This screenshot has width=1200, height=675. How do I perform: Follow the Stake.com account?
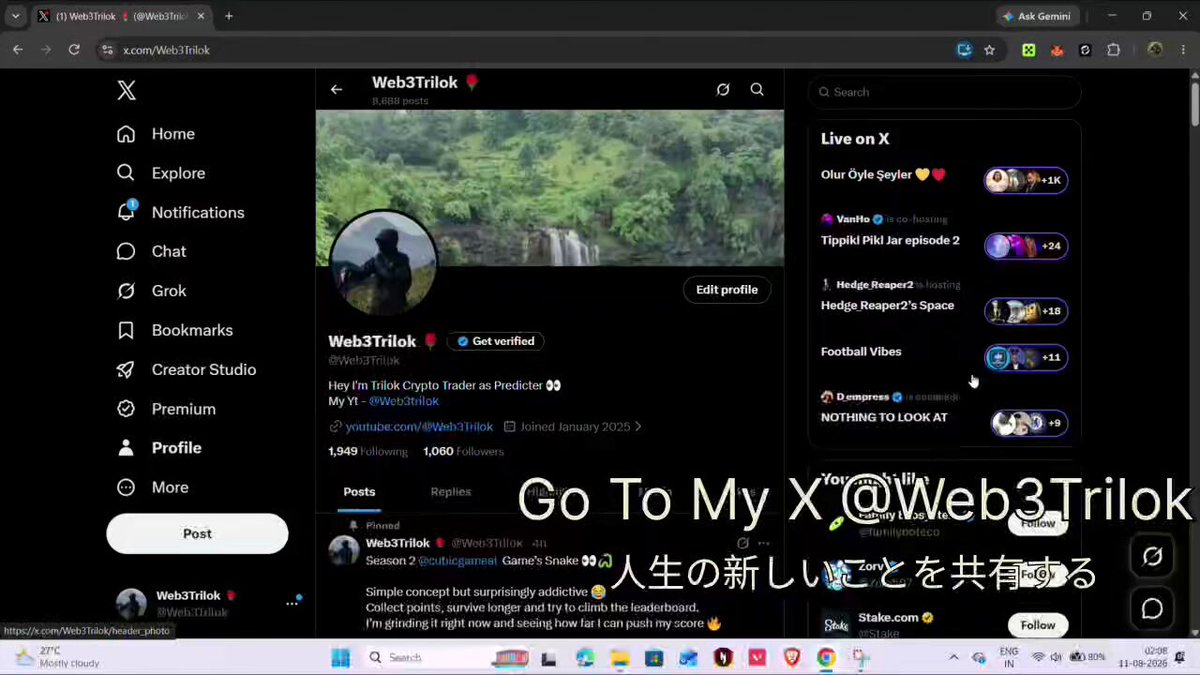pos(1038,625)
